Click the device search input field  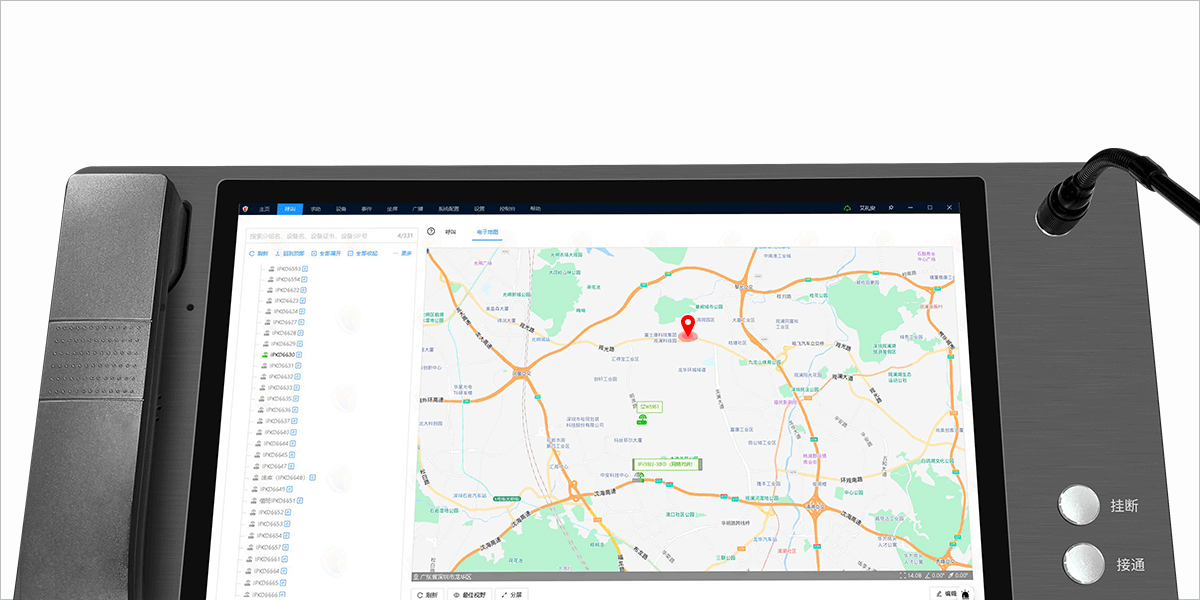(320, 236)
